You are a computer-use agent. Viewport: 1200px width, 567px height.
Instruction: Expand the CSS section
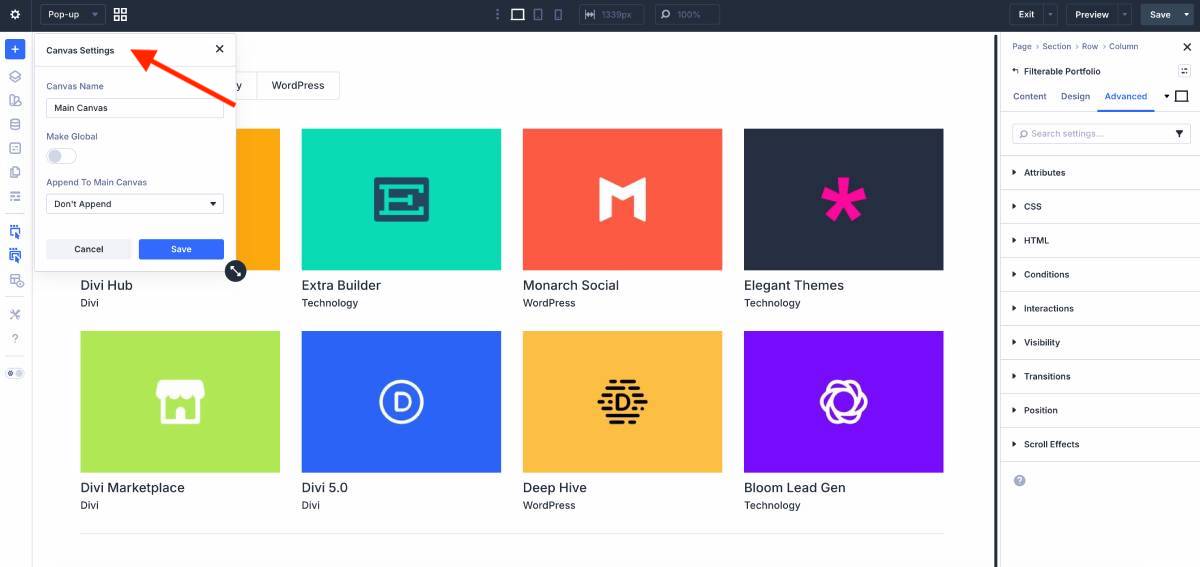[1098, 207]
